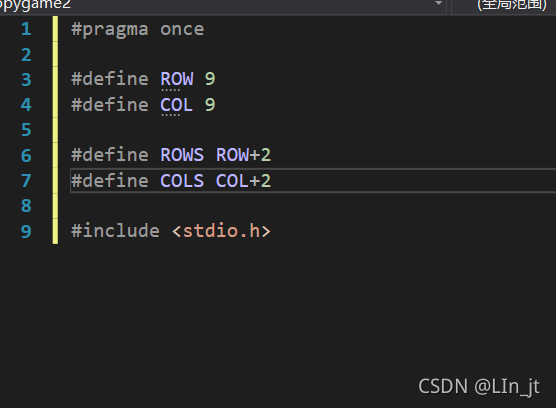The height and width of the screenshot is (408, 556).
Task: Click the ROWS identifier on line 6
Action: pyautogui.click(x=182, y=155)
